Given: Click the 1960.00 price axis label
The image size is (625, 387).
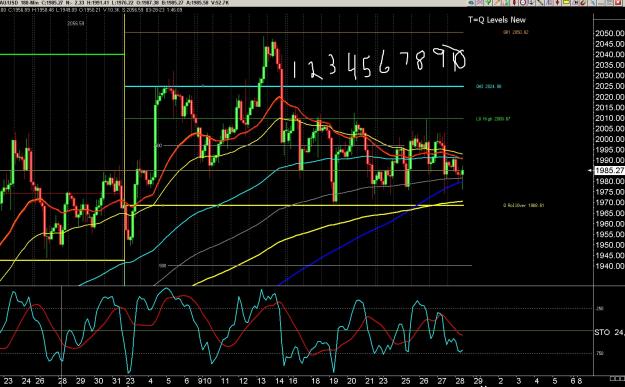Looking at the screenshot, I should point(609,224).
